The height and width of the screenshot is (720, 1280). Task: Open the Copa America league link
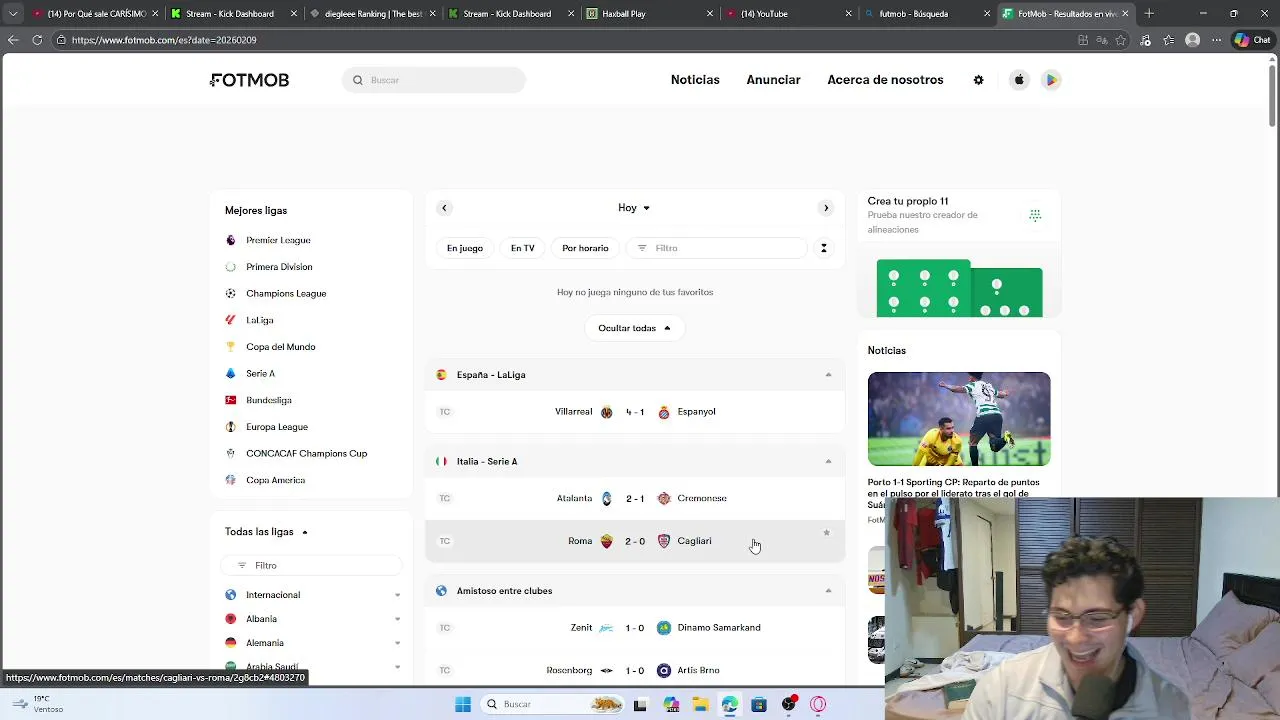pyautogui.click(x=276, y=480)
